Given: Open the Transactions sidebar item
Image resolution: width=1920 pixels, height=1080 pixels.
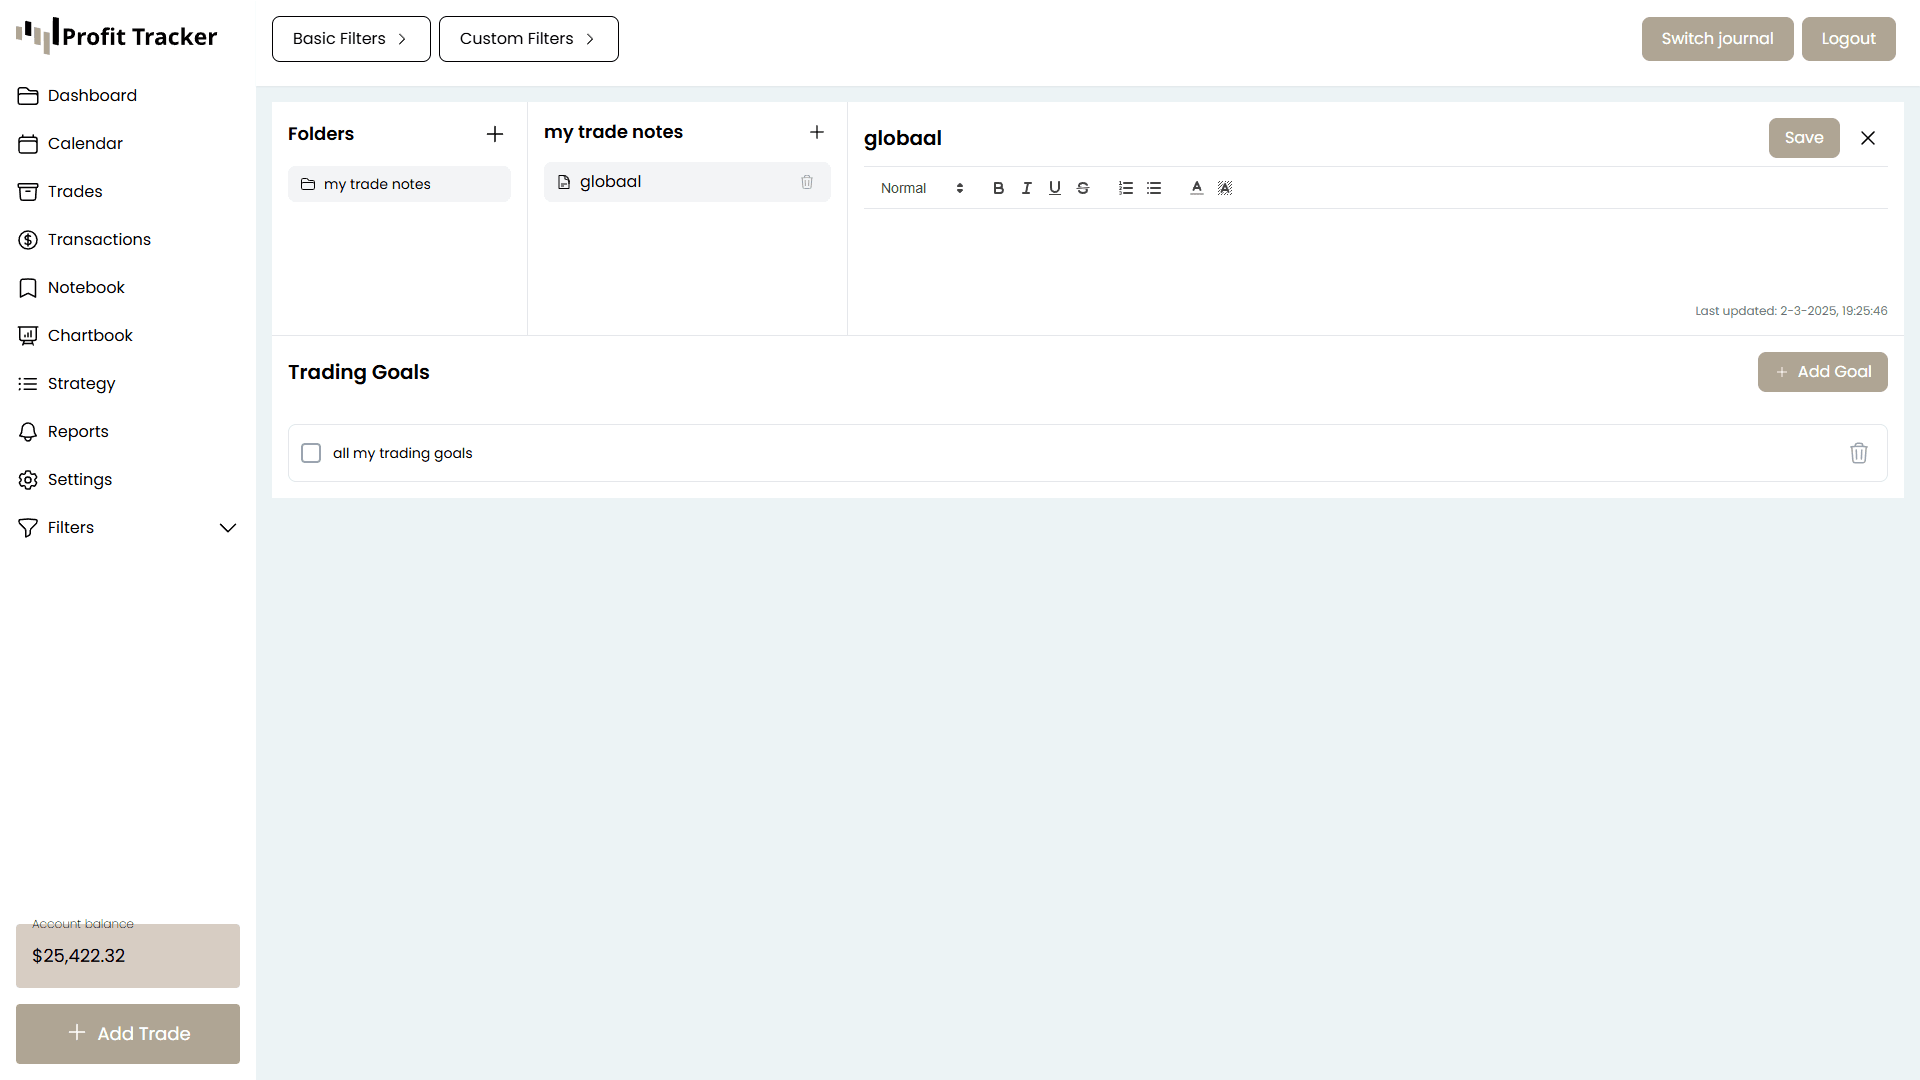Looking at the screenshot, I should click(99, 239).
